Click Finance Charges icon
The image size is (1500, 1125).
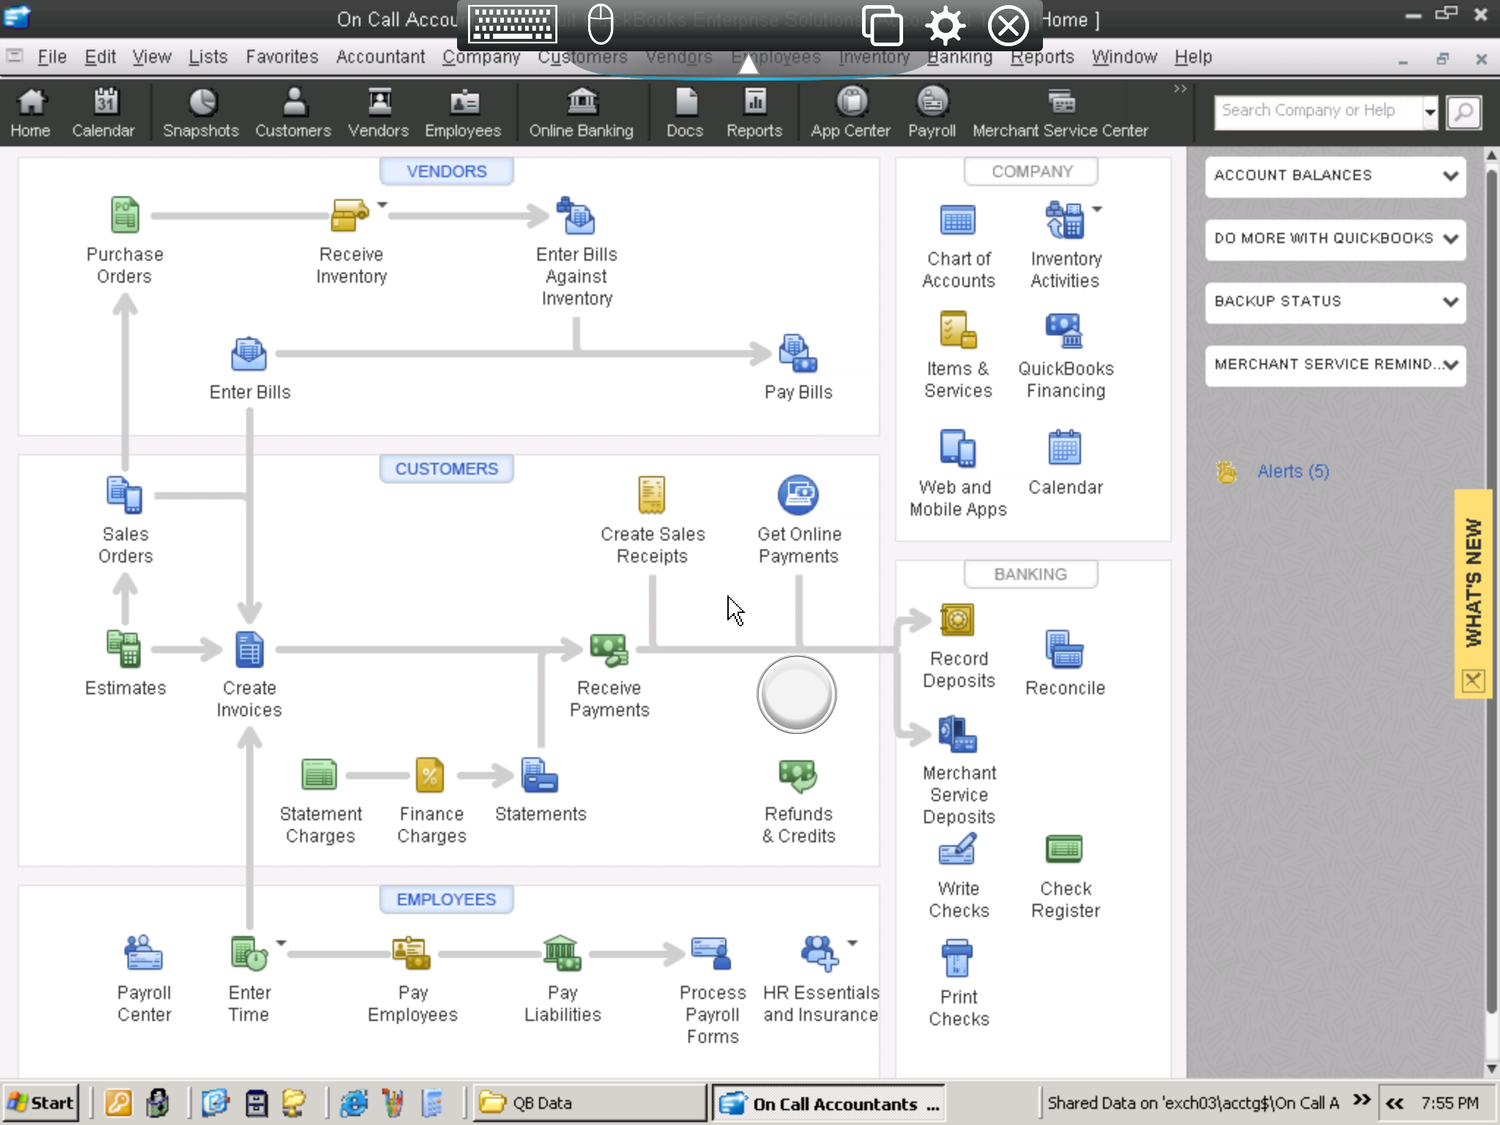coord(430,775)
